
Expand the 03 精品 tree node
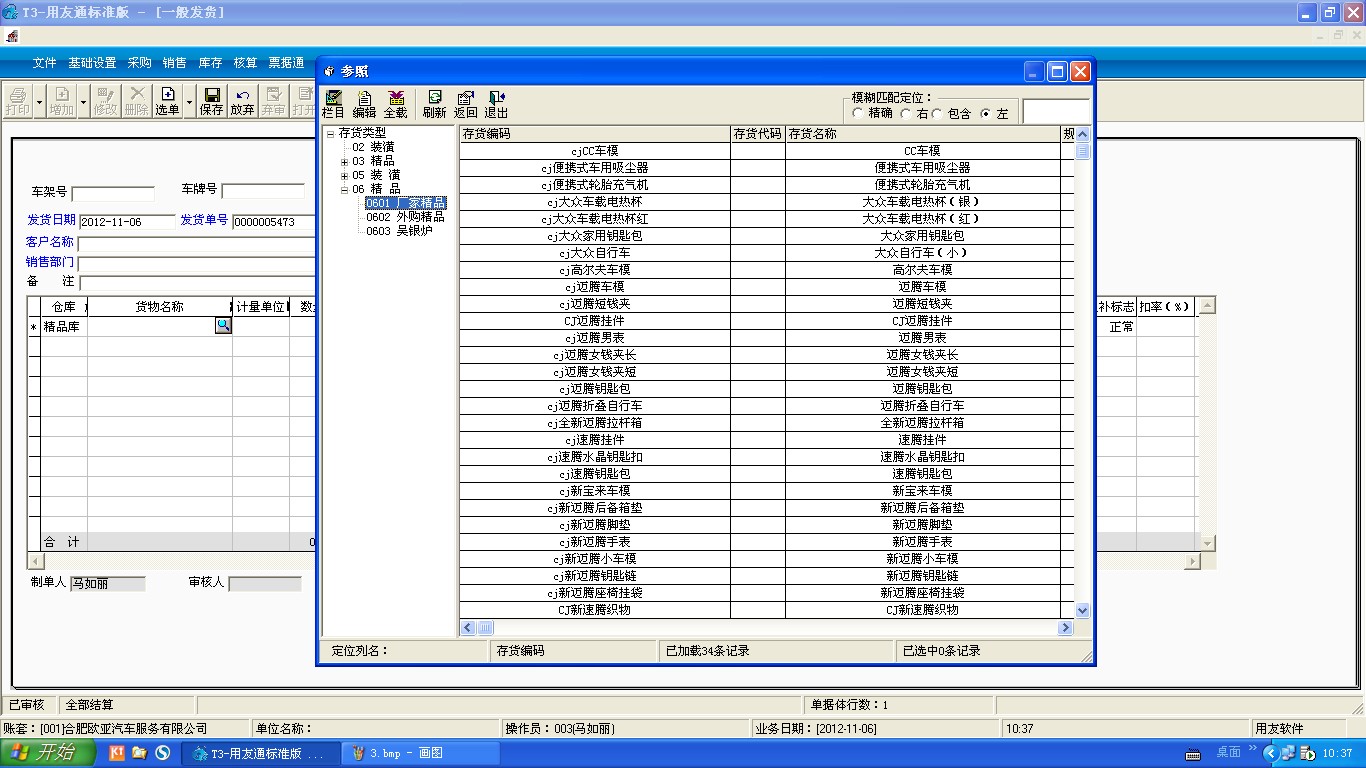point(344,161)
